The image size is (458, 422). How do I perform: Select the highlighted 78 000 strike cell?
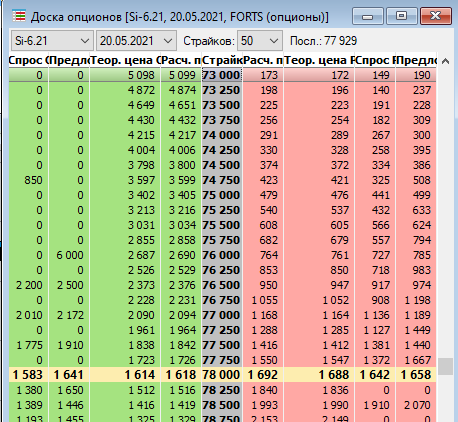(x=222, y=375)
